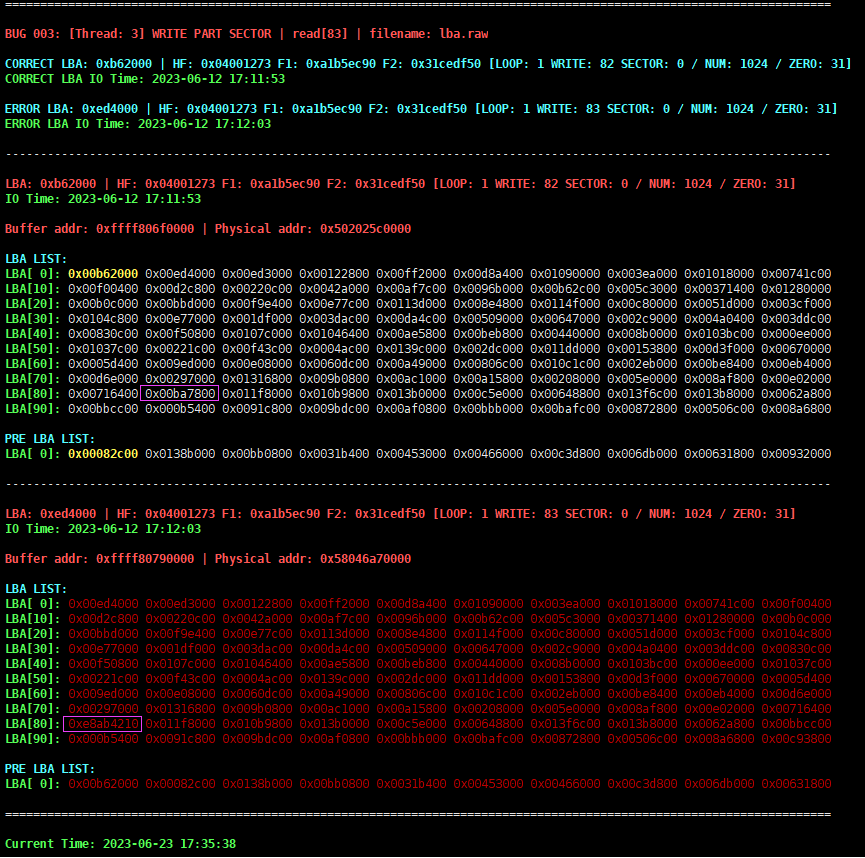Viewport: 865px width, 858px height.
Task: Select "Current Time: 2023-06-23 17:35:38"
Action: (x=120, y=844)
